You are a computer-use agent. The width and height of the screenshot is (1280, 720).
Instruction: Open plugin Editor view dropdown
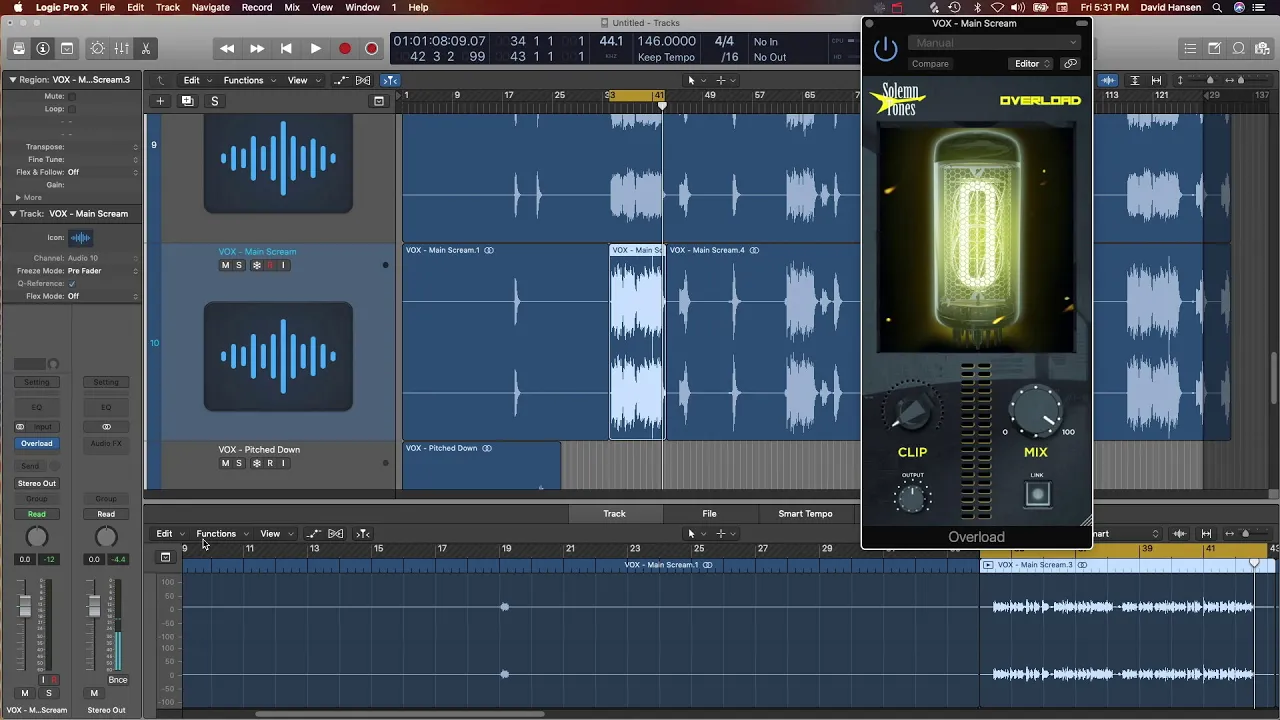[x=1033, y=64]
